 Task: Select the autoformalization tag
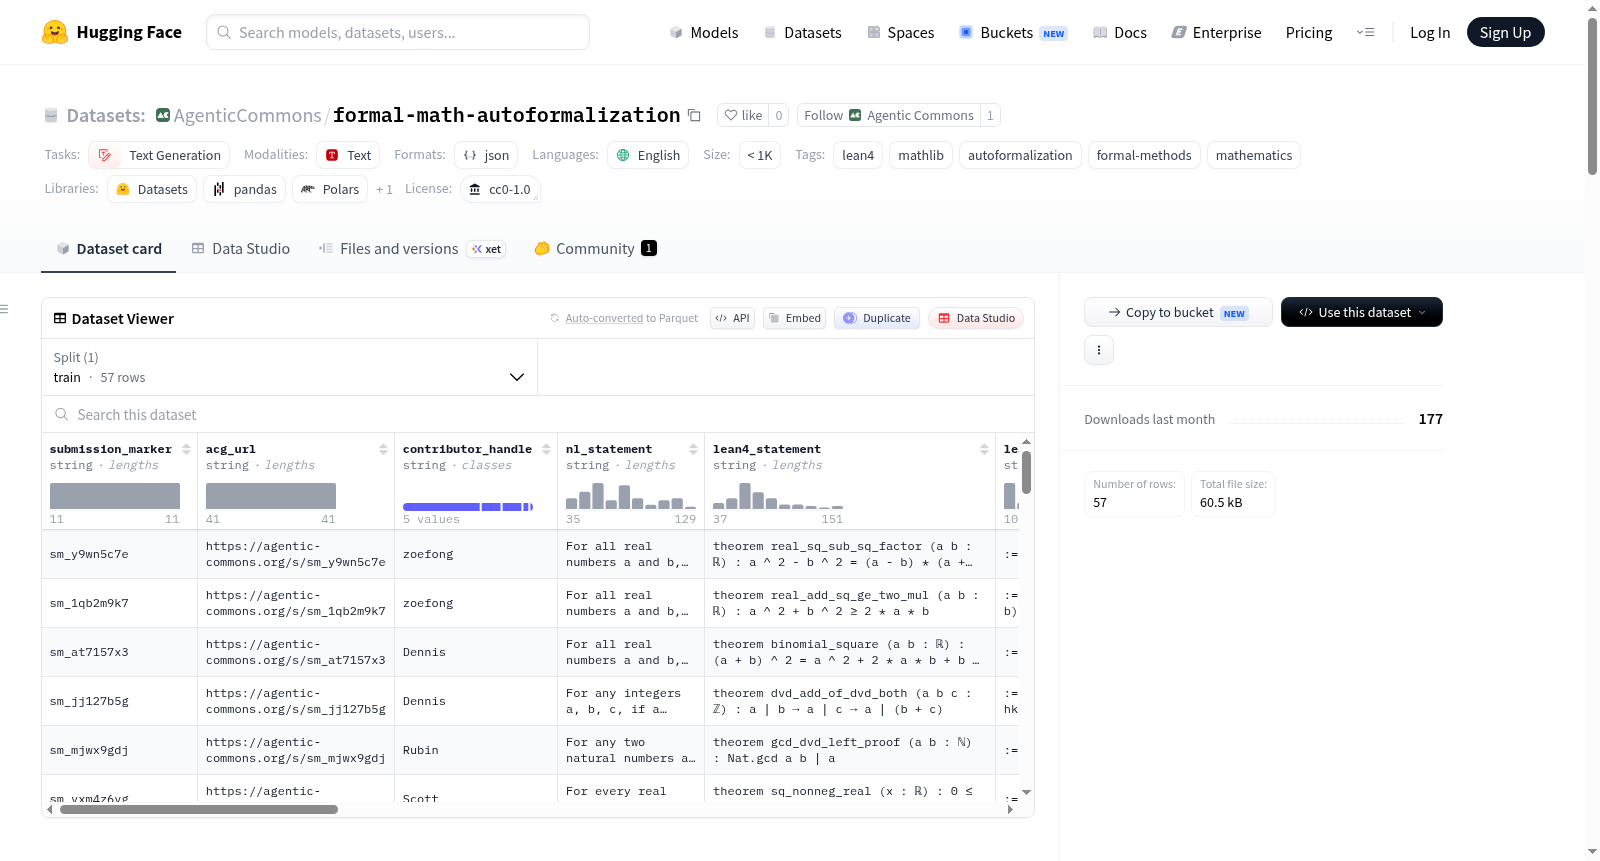pyautogui.click(x=1020, y=155)
